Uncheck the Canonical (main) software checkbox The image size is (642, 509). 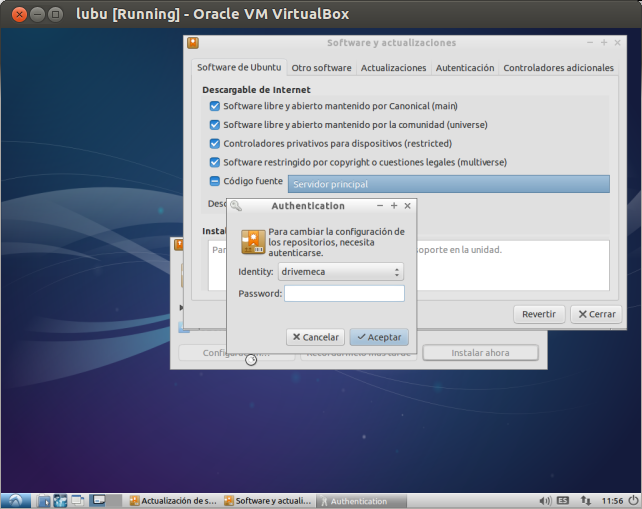pyautogui.click(x=214, y=106)
